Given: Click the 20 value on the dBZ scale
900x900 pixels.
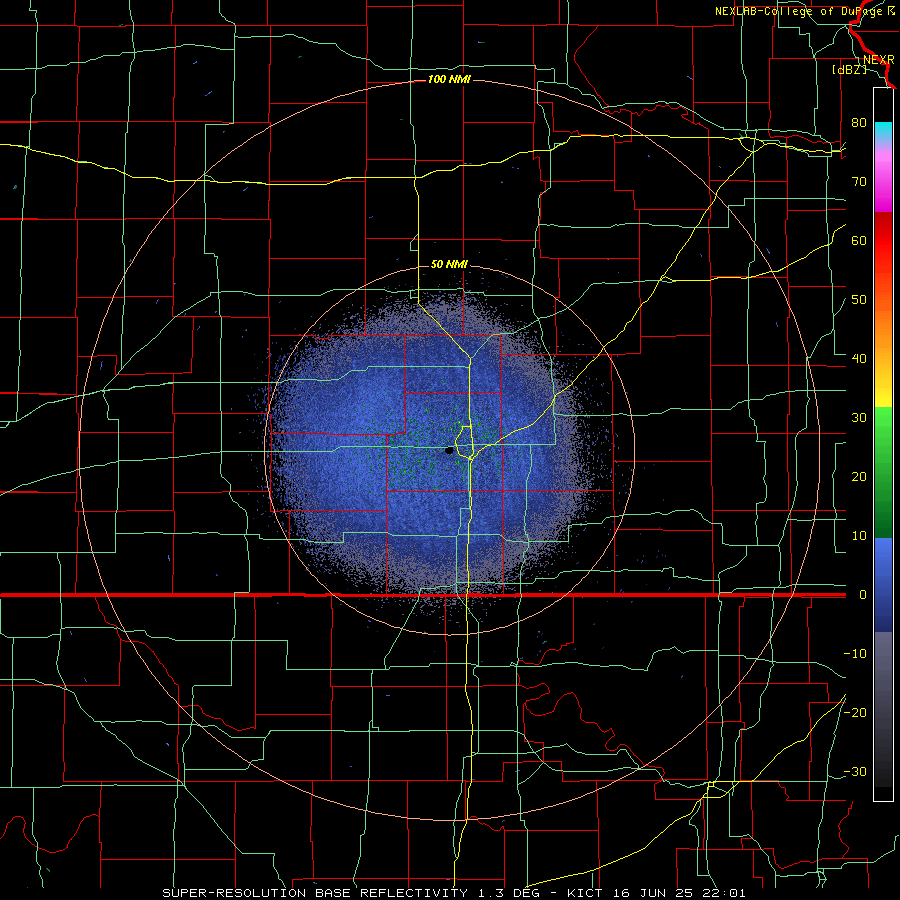Looking at the screenshot, I should 859,477.
